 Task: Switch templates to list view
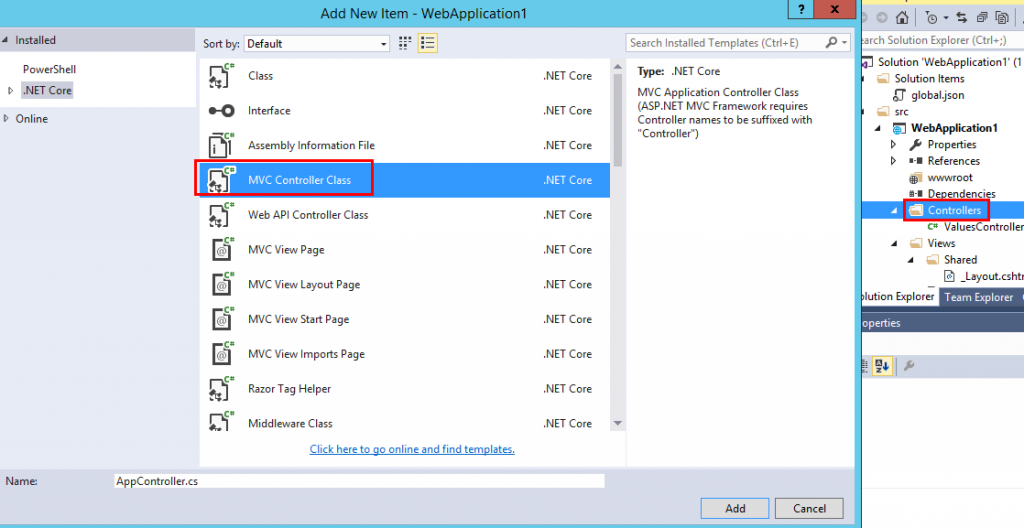coord(428,43)
